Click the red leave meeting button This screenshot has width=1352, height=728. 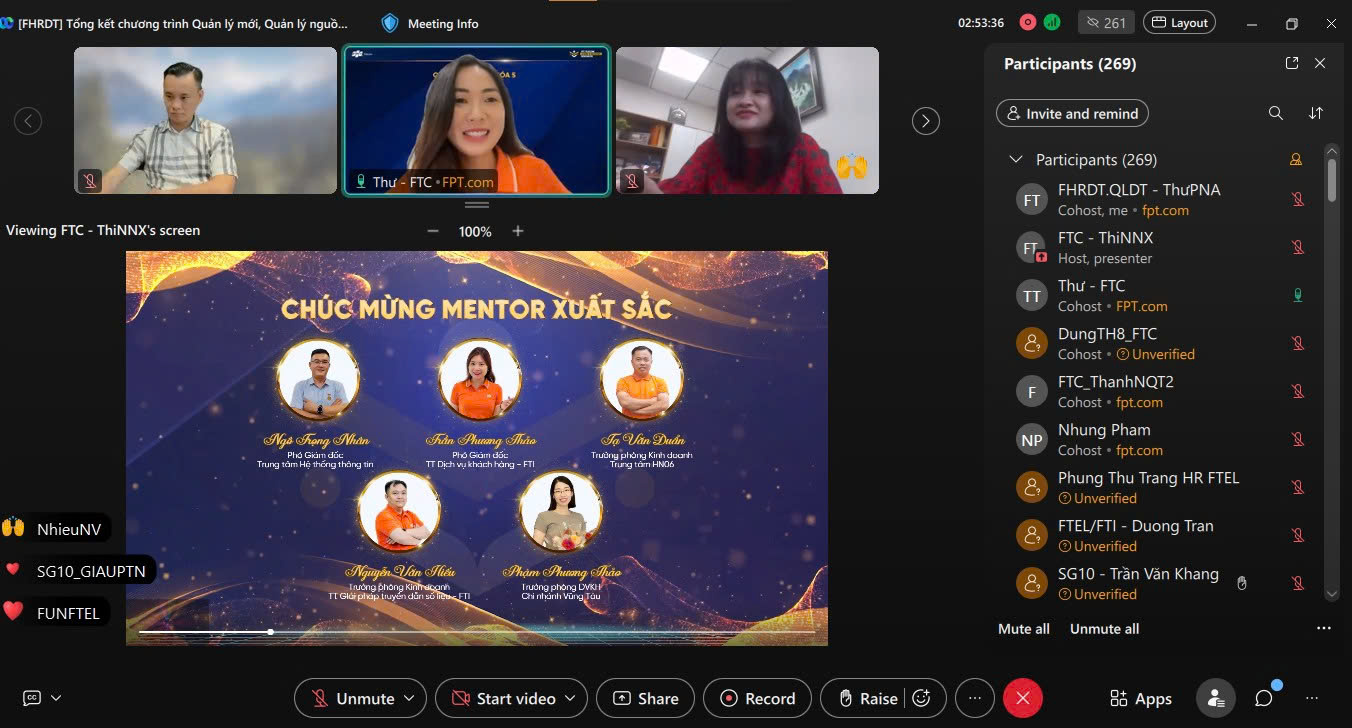click(x=1022, y=698)
